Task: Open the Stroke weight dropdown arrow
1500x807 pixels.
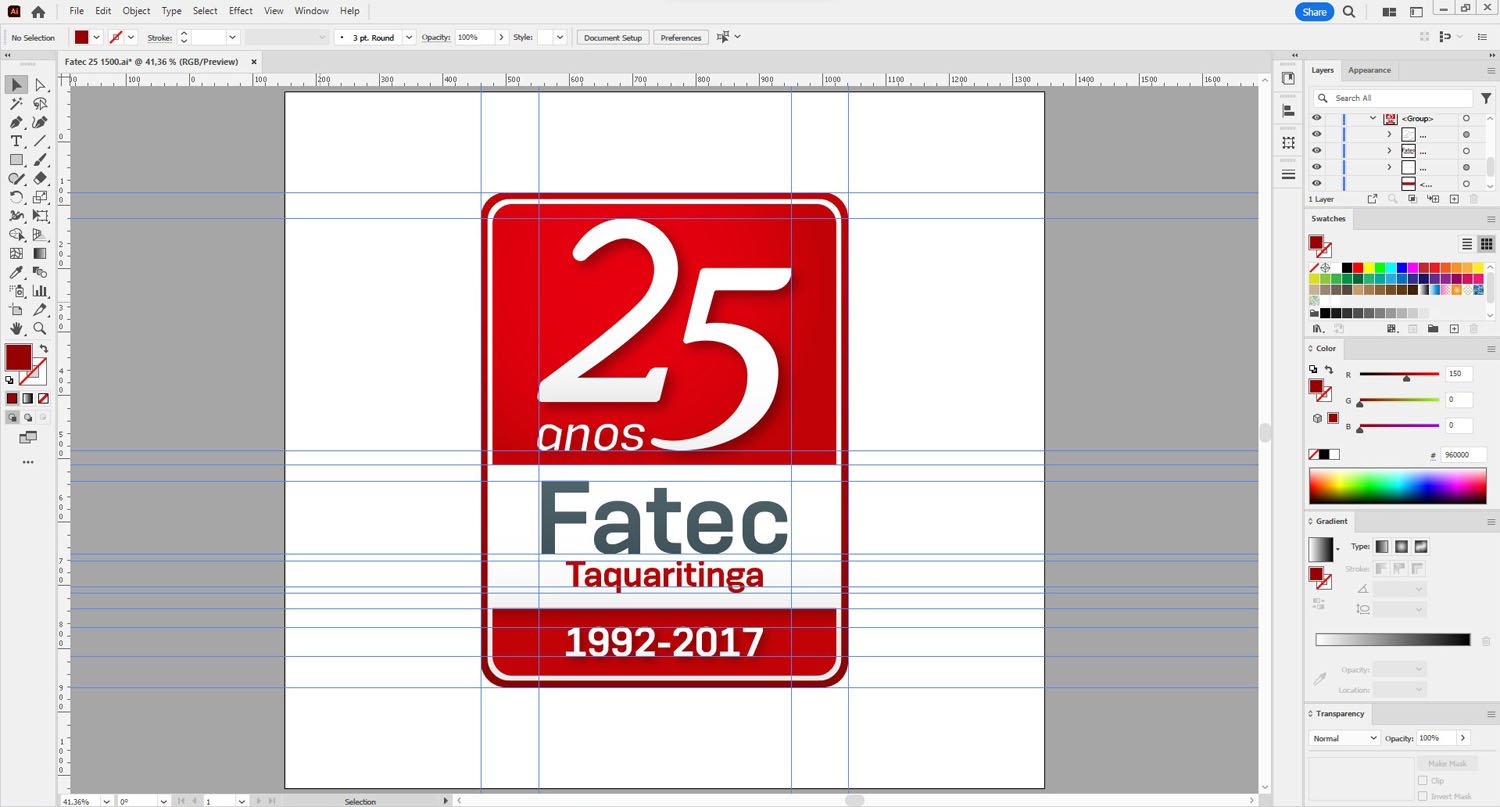Action: click(232, 37)
